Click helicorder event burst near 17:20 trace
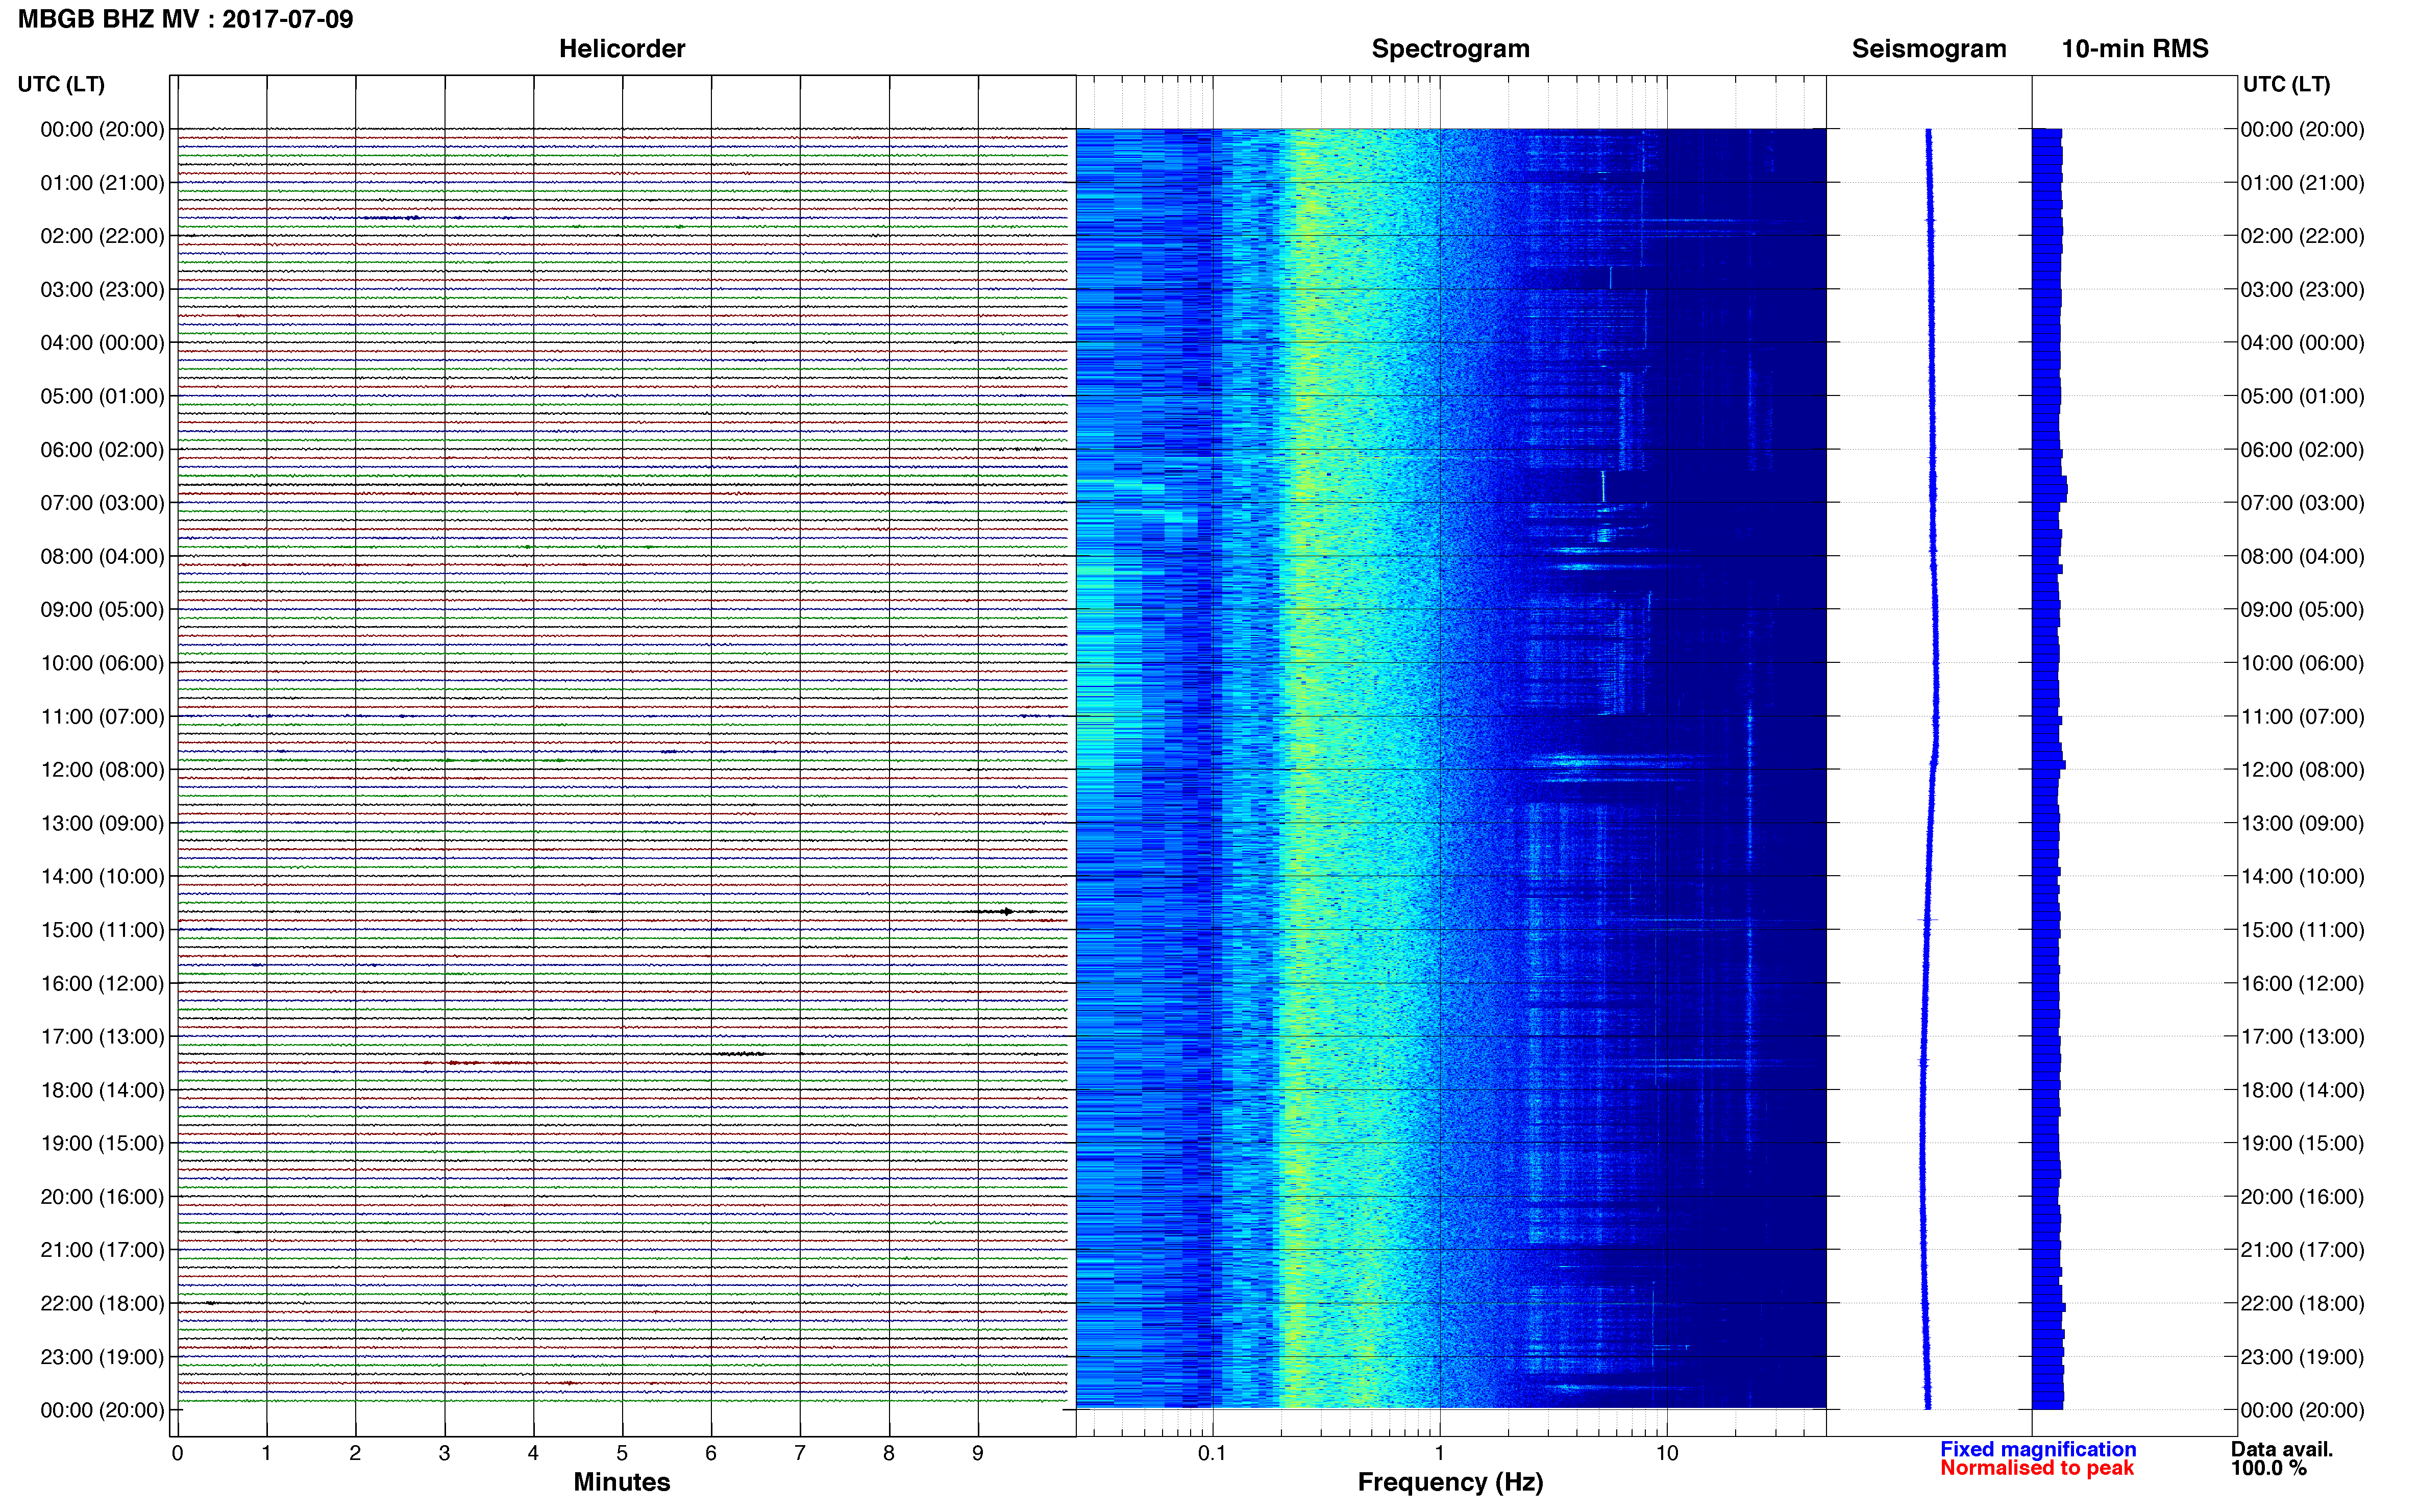 click(740, 1054)
